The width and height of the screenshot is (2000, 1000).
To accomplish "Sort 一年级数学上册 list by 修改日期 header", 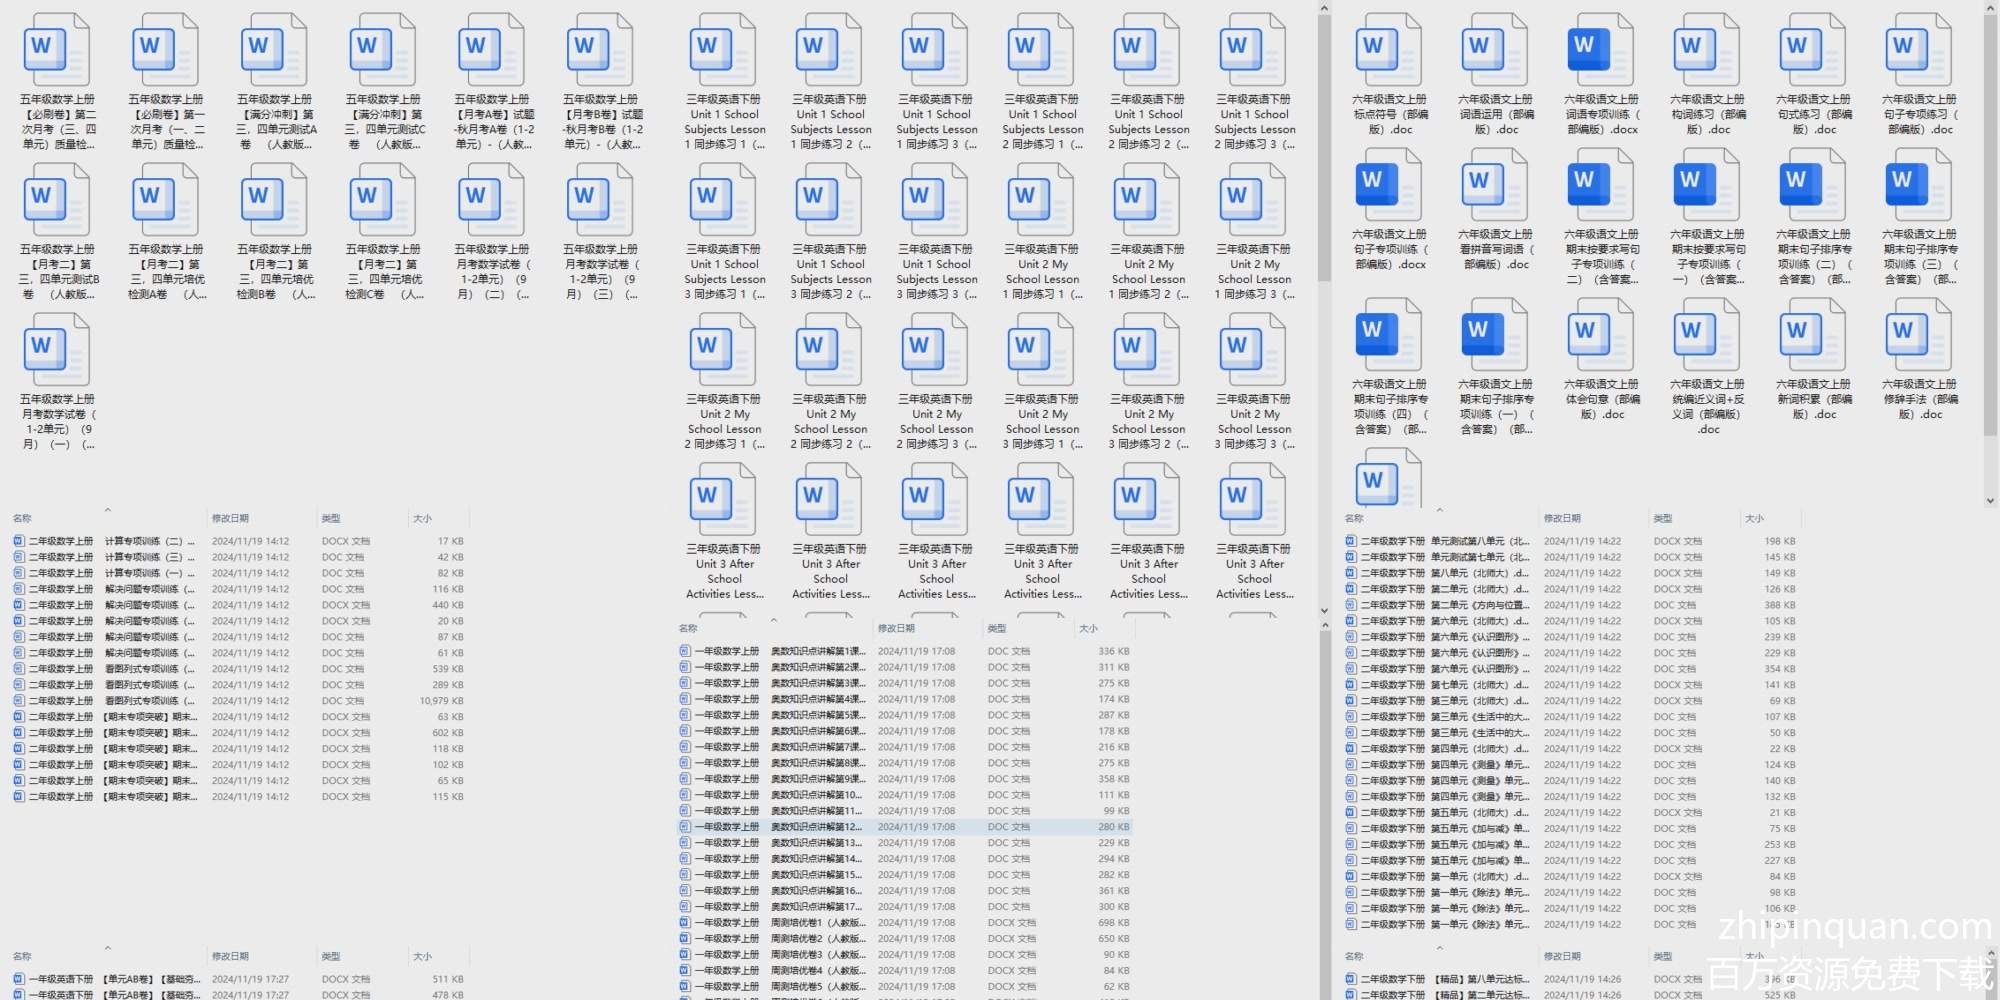I will [x=896, y=629].
